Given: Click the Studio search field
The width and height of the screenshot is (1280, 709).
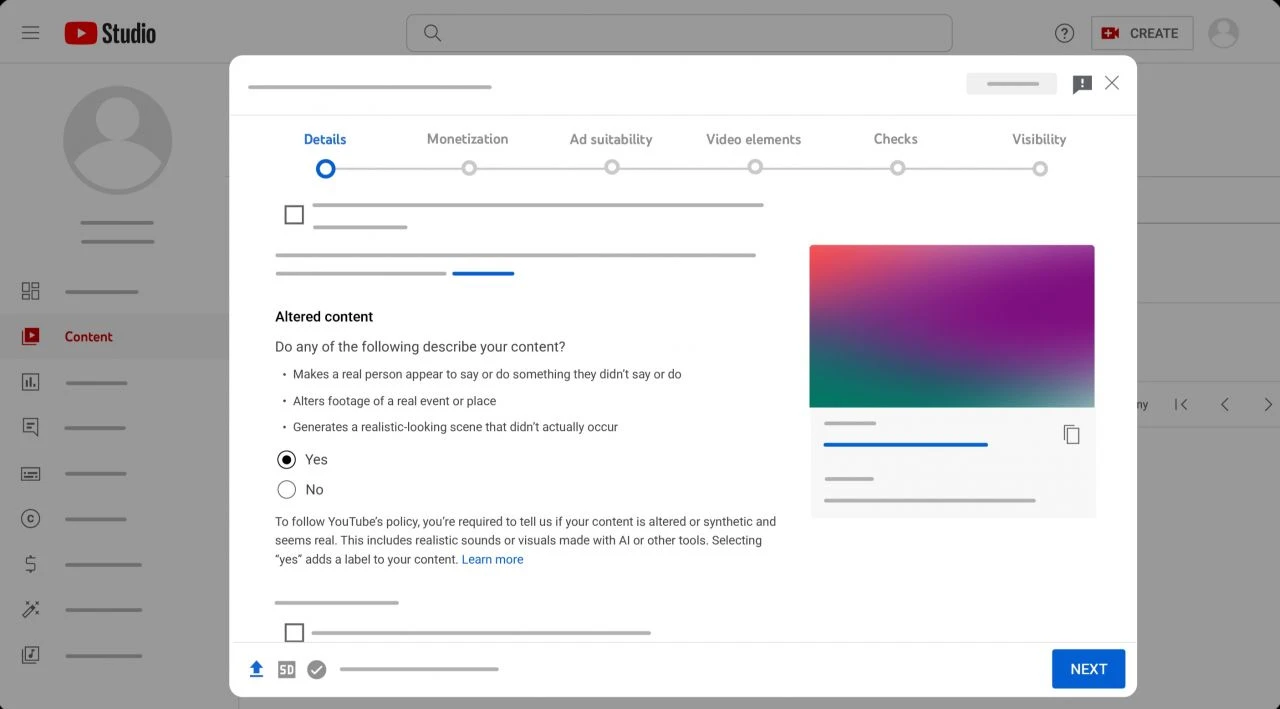Looking at the screenshot, I should coord(679,32).
